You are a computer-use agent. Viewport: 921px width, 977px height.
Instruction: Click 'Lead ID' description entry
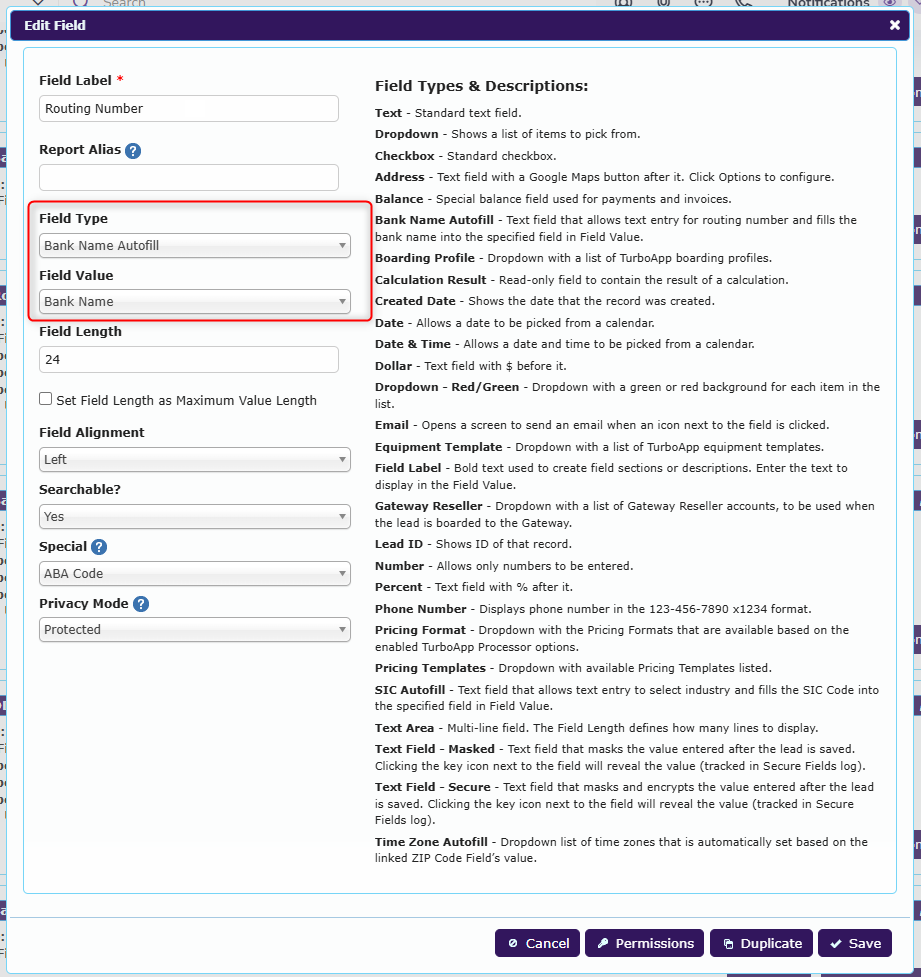473,545
